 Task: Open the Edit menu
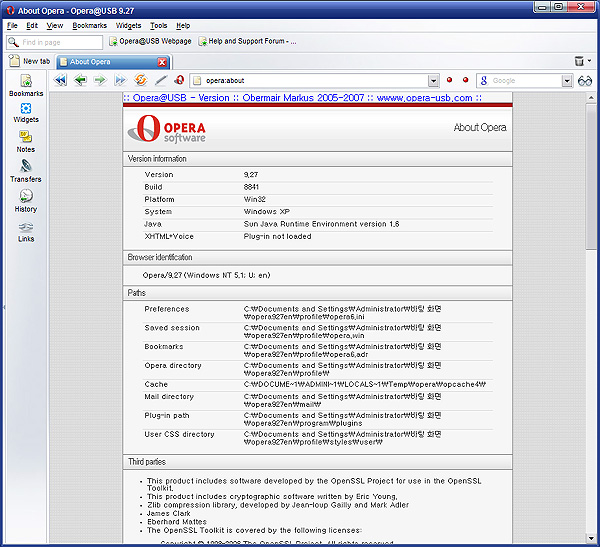pos(32,26)
